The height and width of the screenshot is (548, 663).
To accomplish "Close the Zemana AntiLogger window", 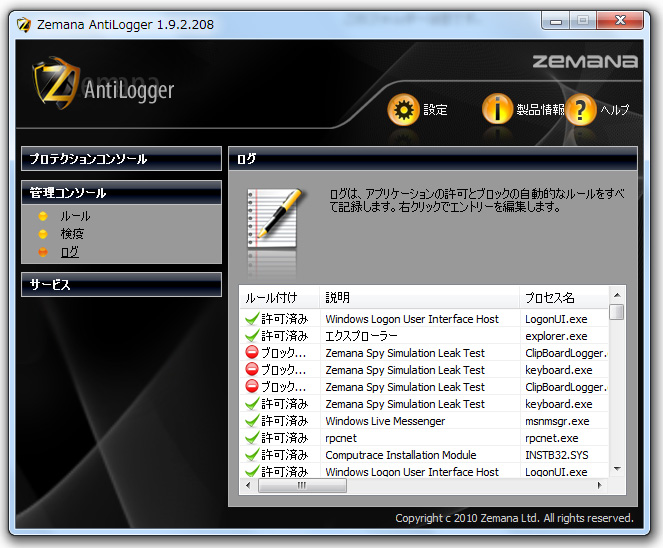I will 620,20.
